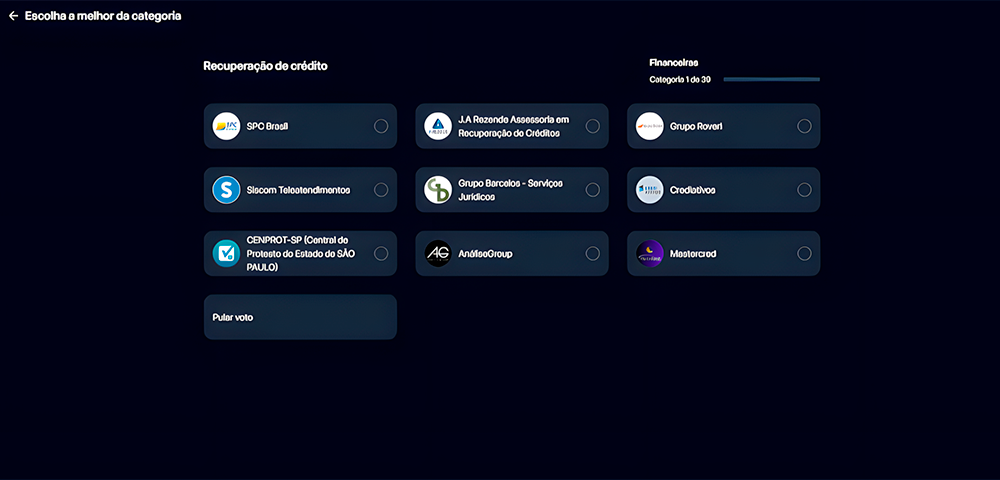
Task: Click the Grupo Barcelos logo
Action: point(438,190)
